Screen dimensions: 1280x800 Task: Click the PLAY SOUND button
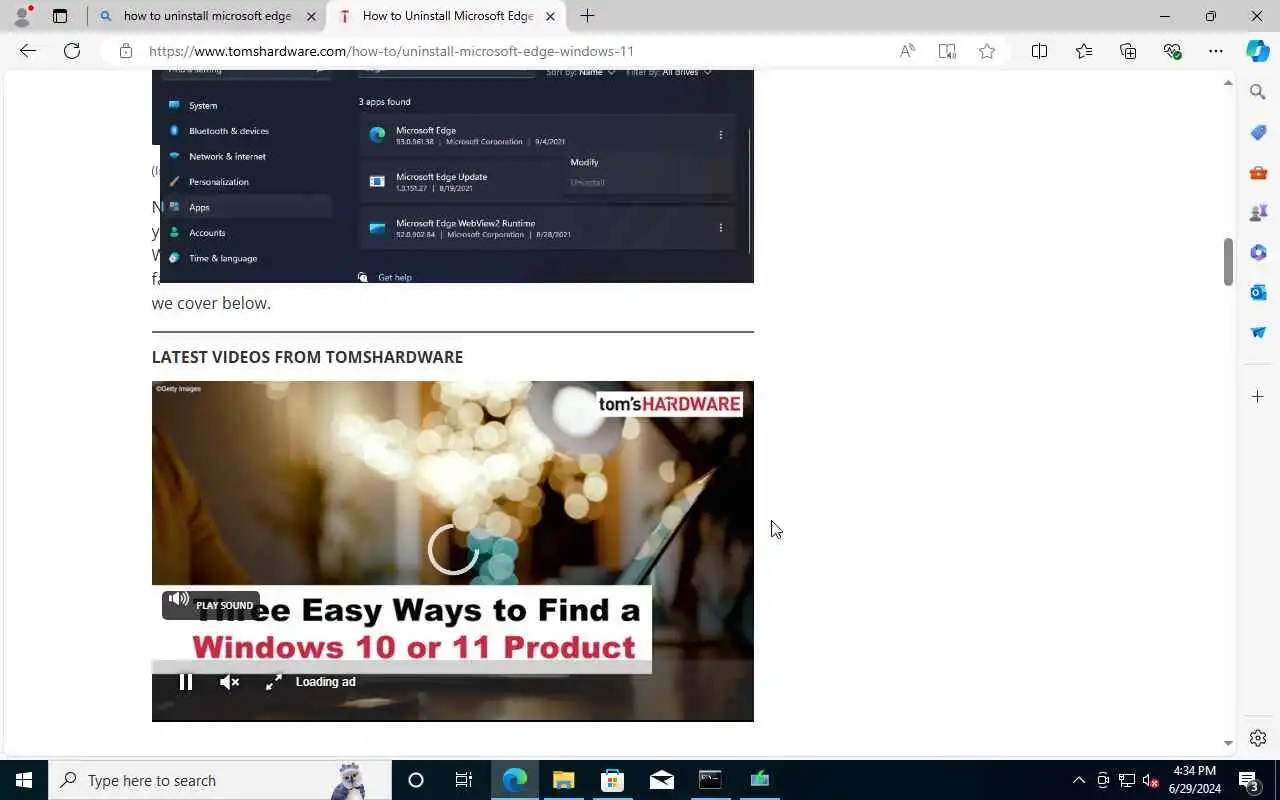(211, 605)
